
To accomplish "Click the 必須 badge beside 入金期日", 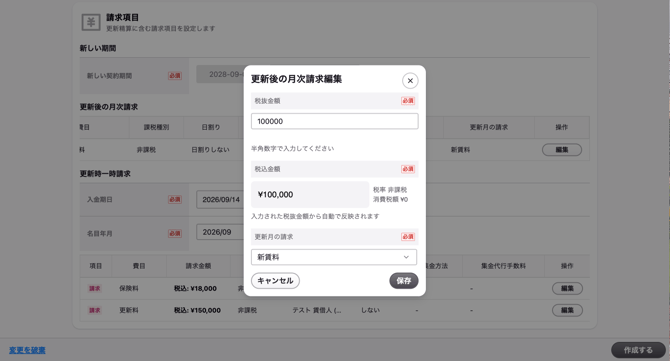I will pyautogui.click(x=175, y=200).
